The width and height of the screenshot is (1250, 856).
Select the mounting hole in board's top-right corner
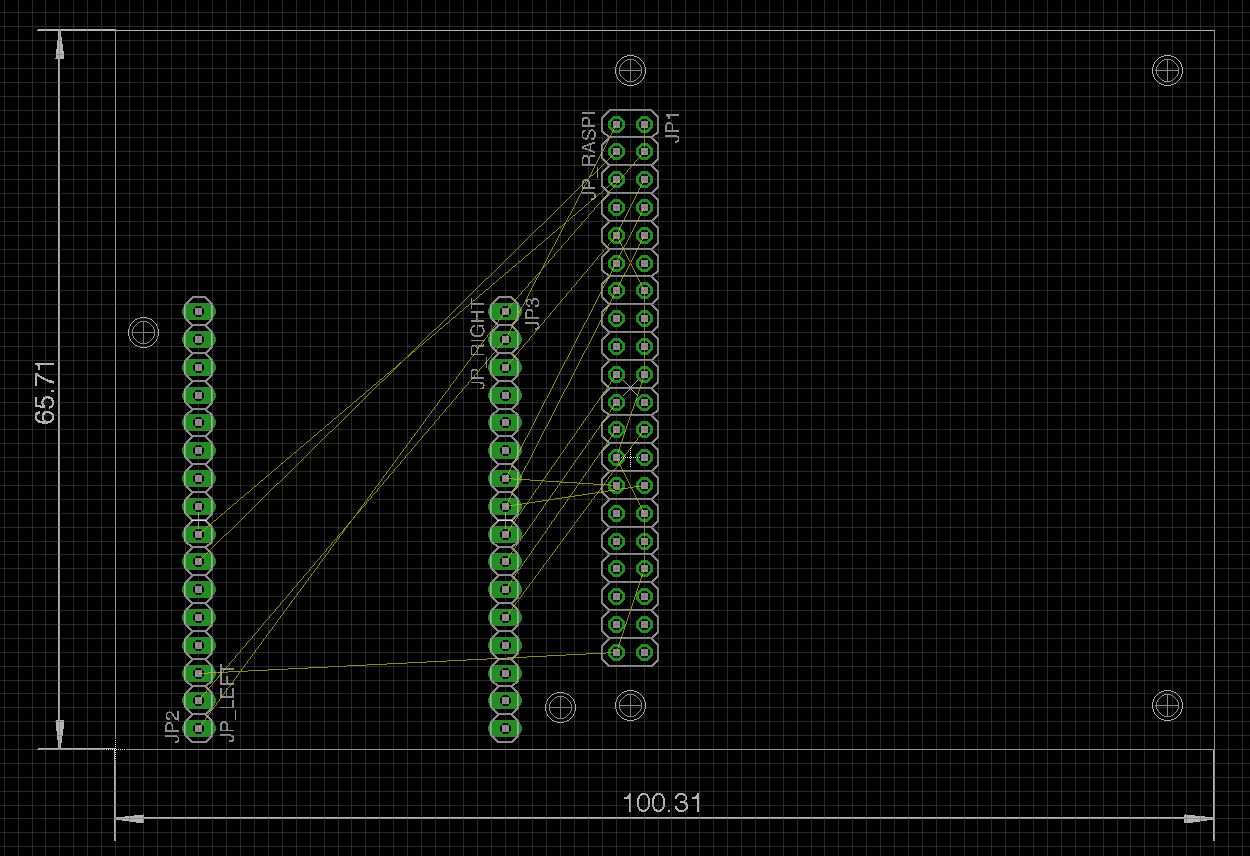(1168, 70)
